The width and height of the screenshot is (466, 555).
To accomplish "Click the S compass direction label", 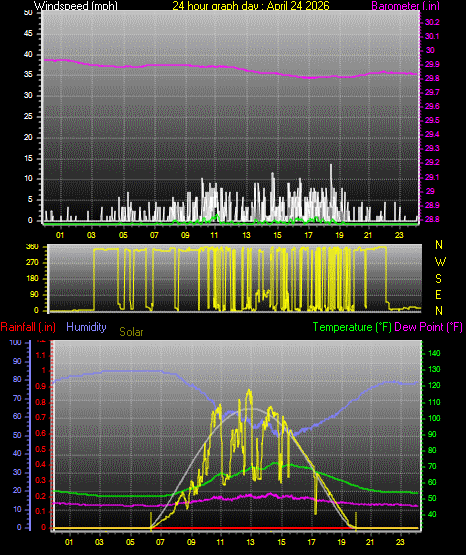I will click(x=438, y=279).
